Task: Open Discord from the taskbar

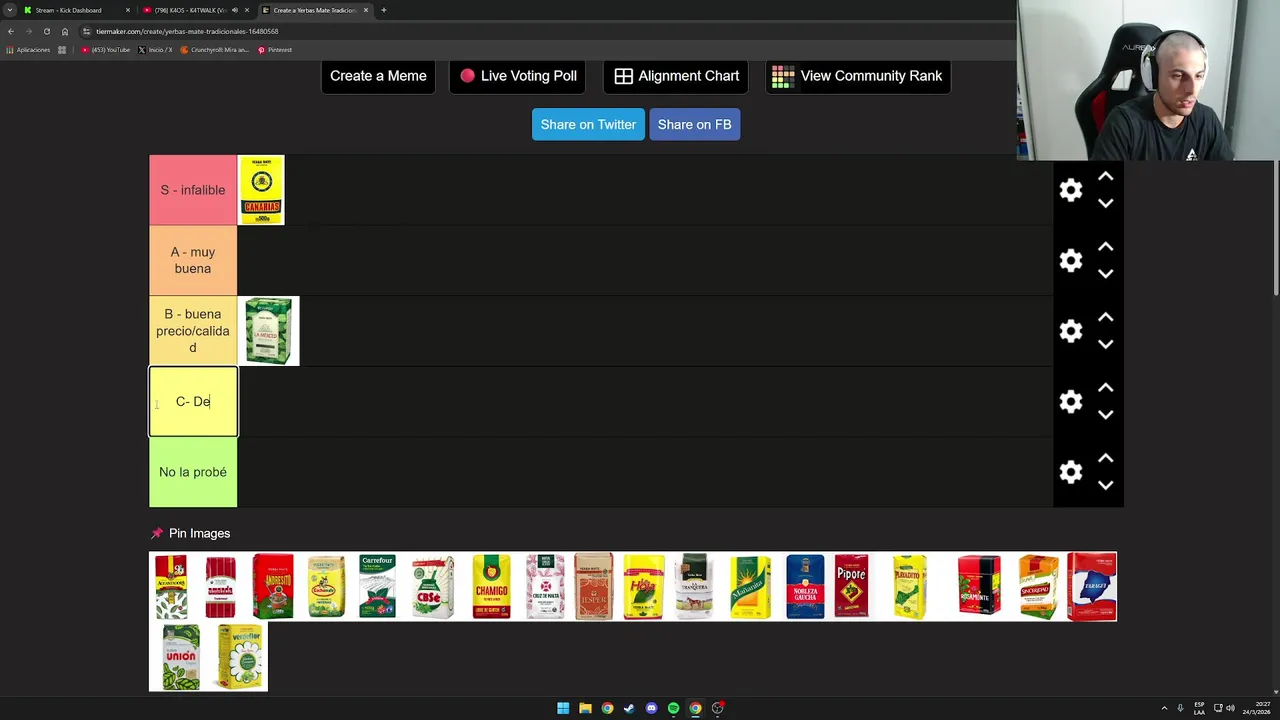Action: [651, 708]
